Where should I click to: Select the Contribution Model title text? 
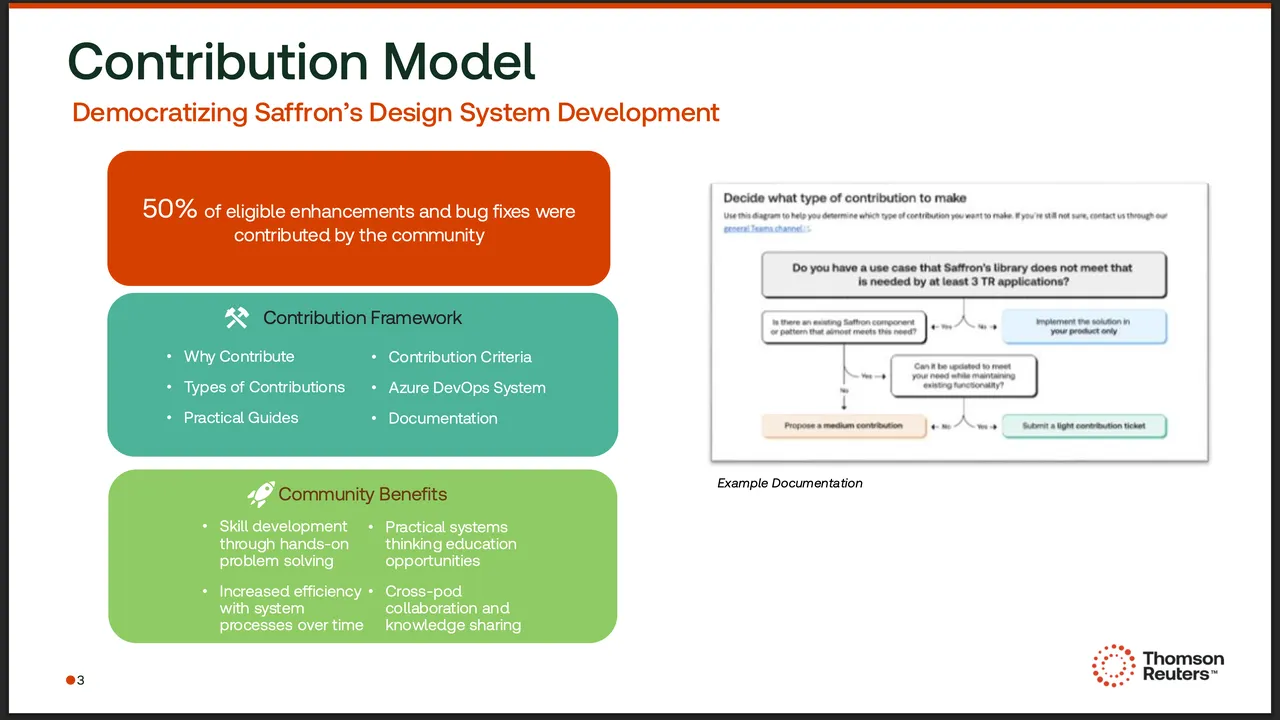[301, 61]
